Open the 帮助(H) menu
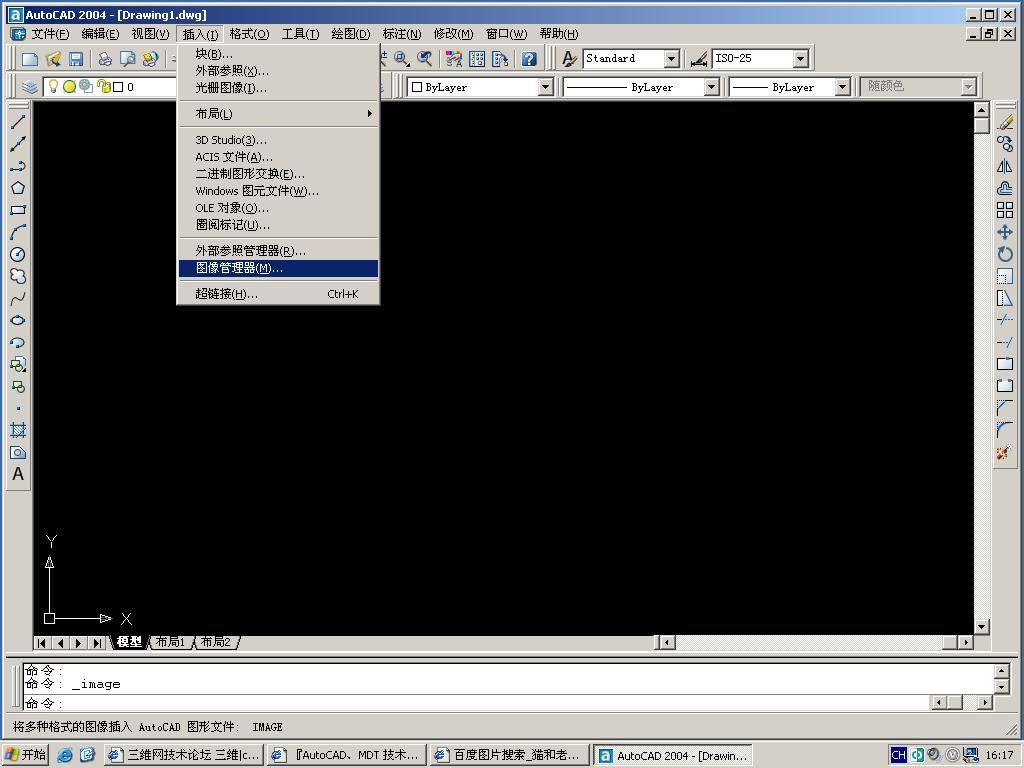 (x=558, y=34)
